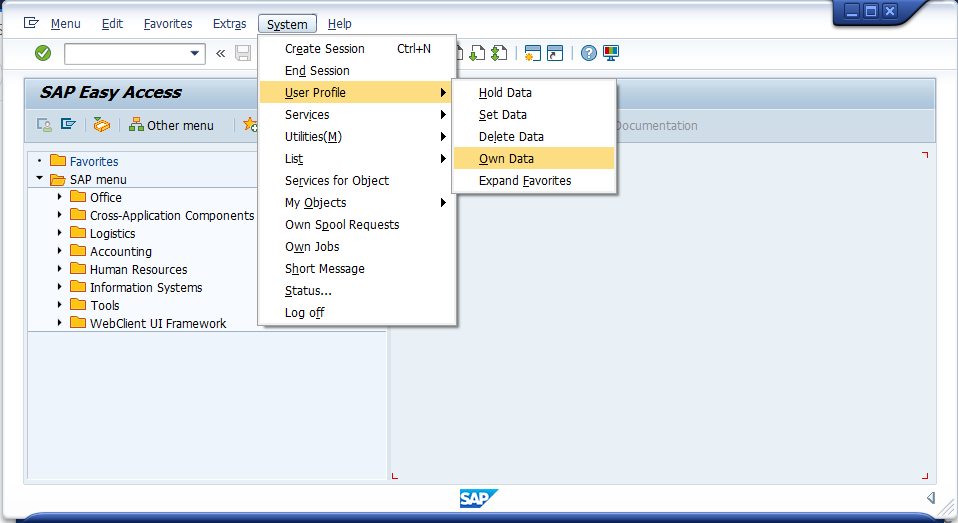Click the Other menu button

pos(171,125)
